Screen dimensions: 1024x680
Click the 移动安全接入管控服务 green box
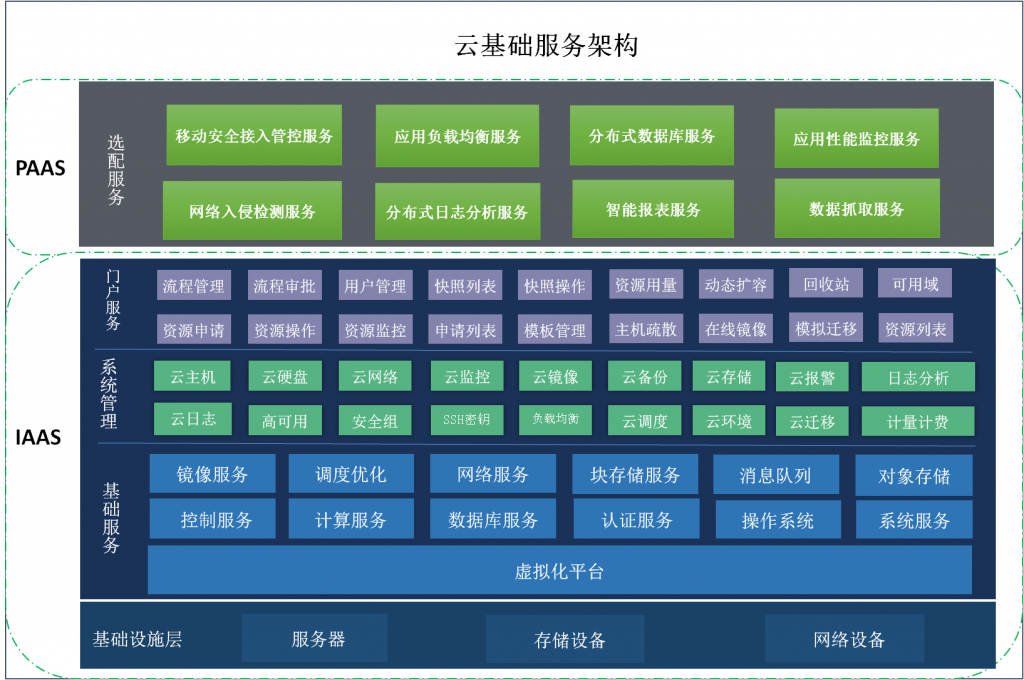[x=254, y=135]
